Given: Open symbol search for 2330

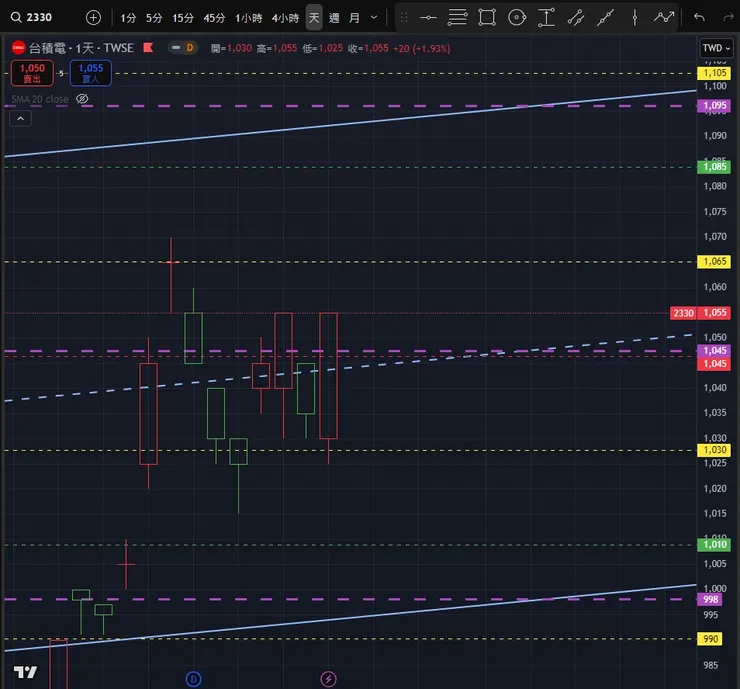Looking at the screenshot, I should [31, 17].
